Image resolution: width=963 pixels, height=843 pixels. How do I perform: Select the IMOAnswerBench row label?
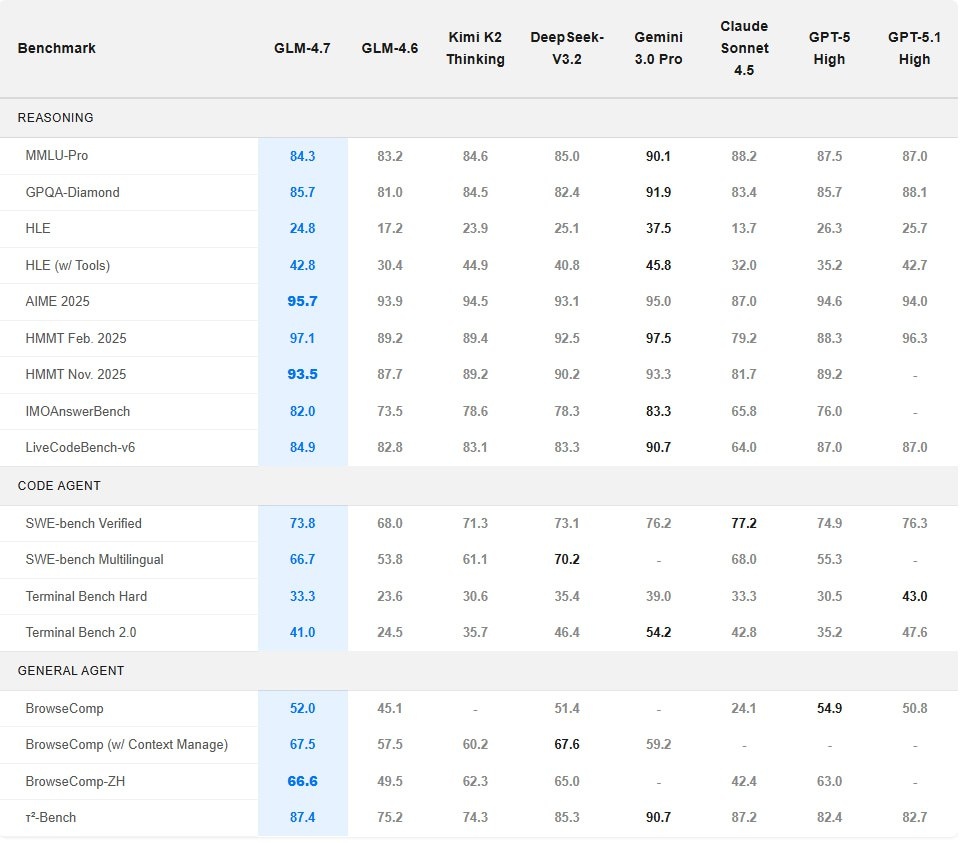pos(77,411)
